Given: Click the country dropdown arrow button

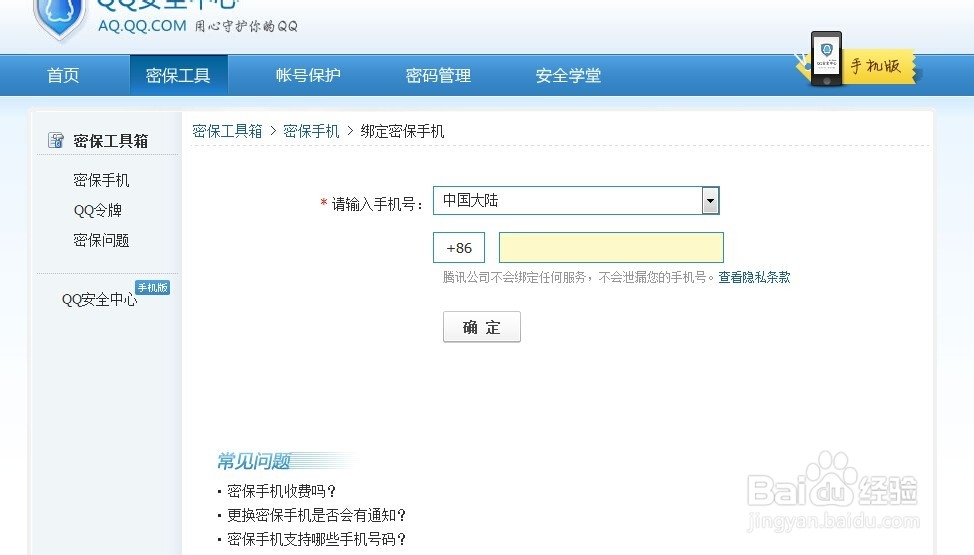Looking at the screenshot, I should coord(710,201).
